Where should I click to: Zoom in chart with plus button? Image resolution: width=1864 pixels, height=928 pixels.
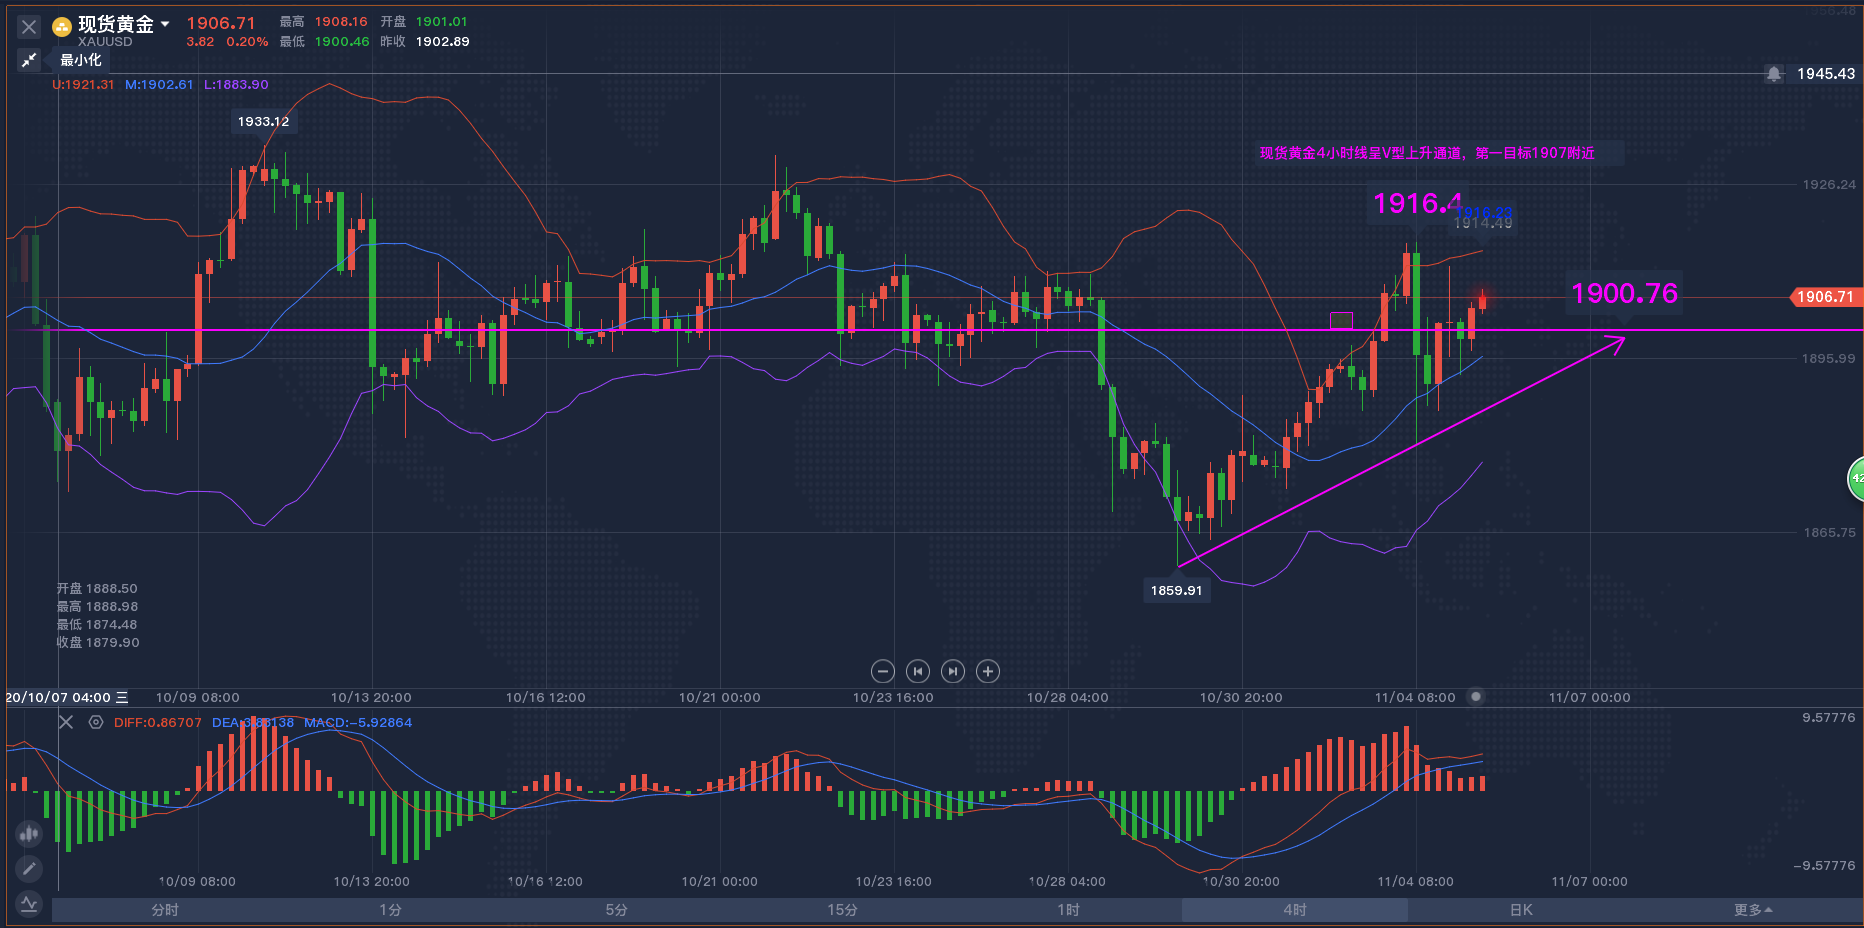tap(988, 671)
